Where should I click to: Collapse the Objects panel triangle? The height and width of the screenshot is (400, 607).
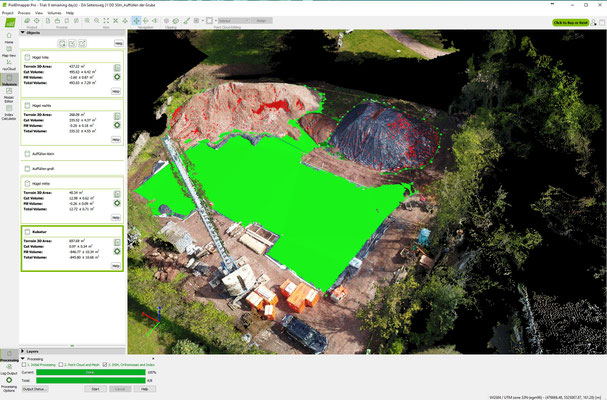[x=23, y=33]
